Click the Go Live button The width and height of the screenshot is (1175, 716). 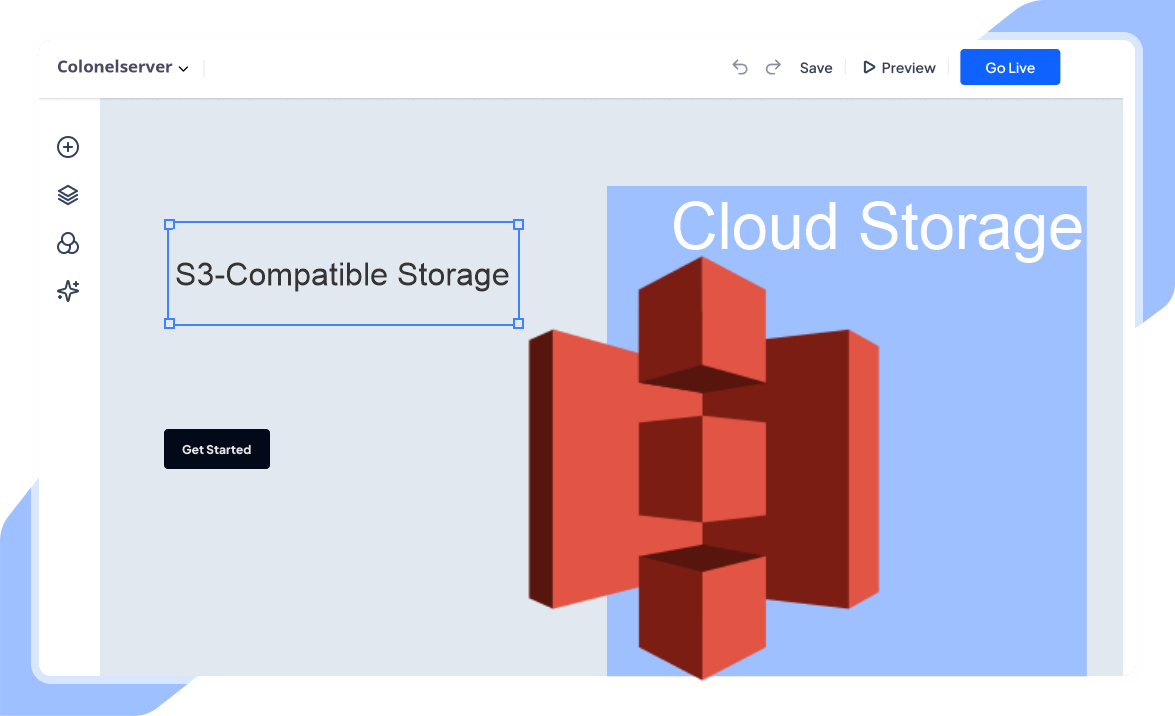tap(1010, 67)
